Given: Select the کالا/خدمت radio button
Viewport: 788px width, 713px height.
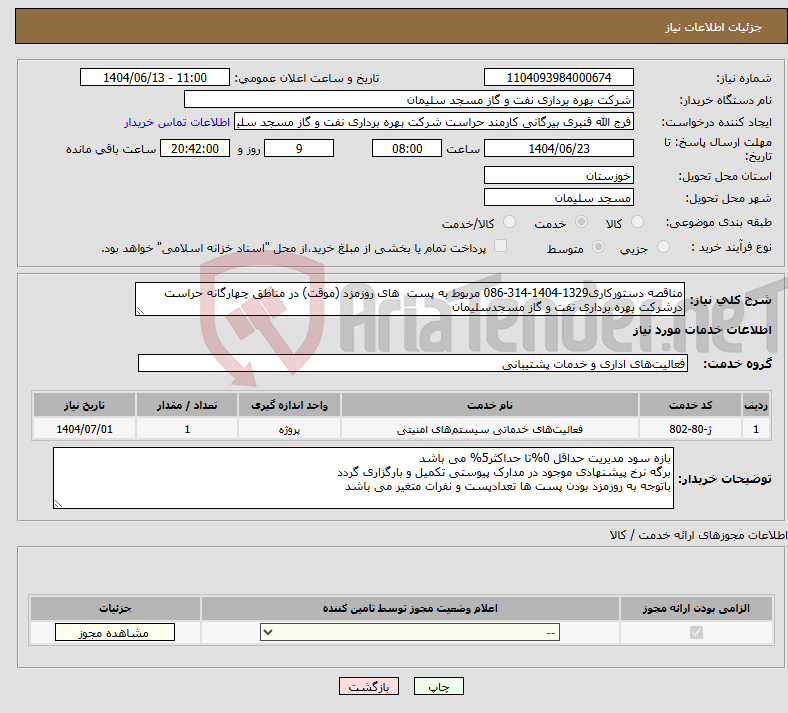Looking at the screenshot, I should (510, 222).
